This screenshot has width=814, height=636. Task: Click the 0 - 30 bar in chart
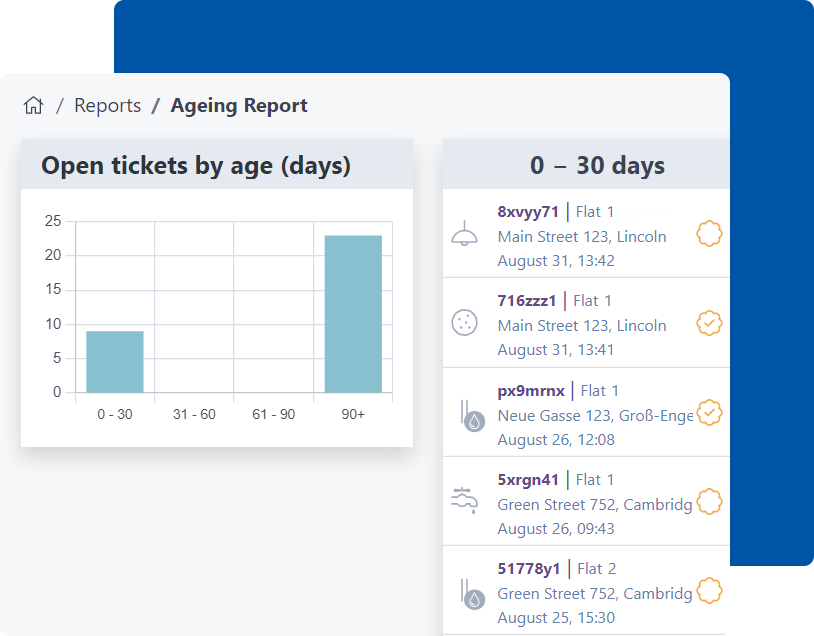click(x=115, y=362)
